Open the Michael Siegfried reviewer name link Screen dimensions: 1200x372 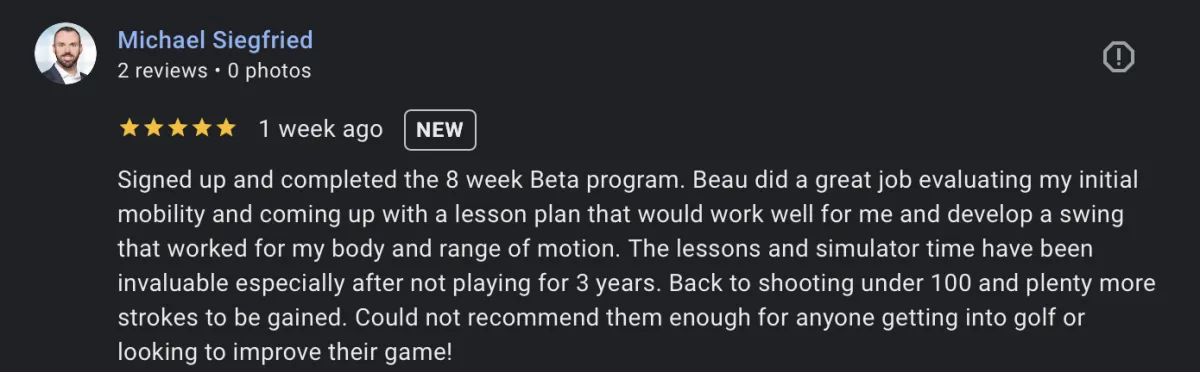point(215,40)
